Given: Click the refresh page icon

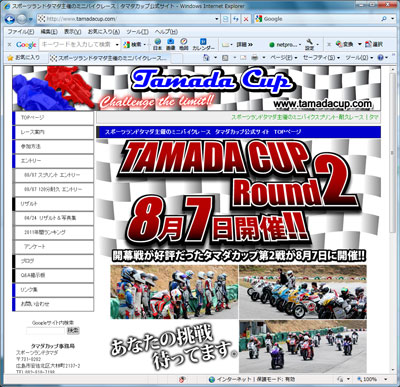Looking at the screenshot, I should [236, 19].
